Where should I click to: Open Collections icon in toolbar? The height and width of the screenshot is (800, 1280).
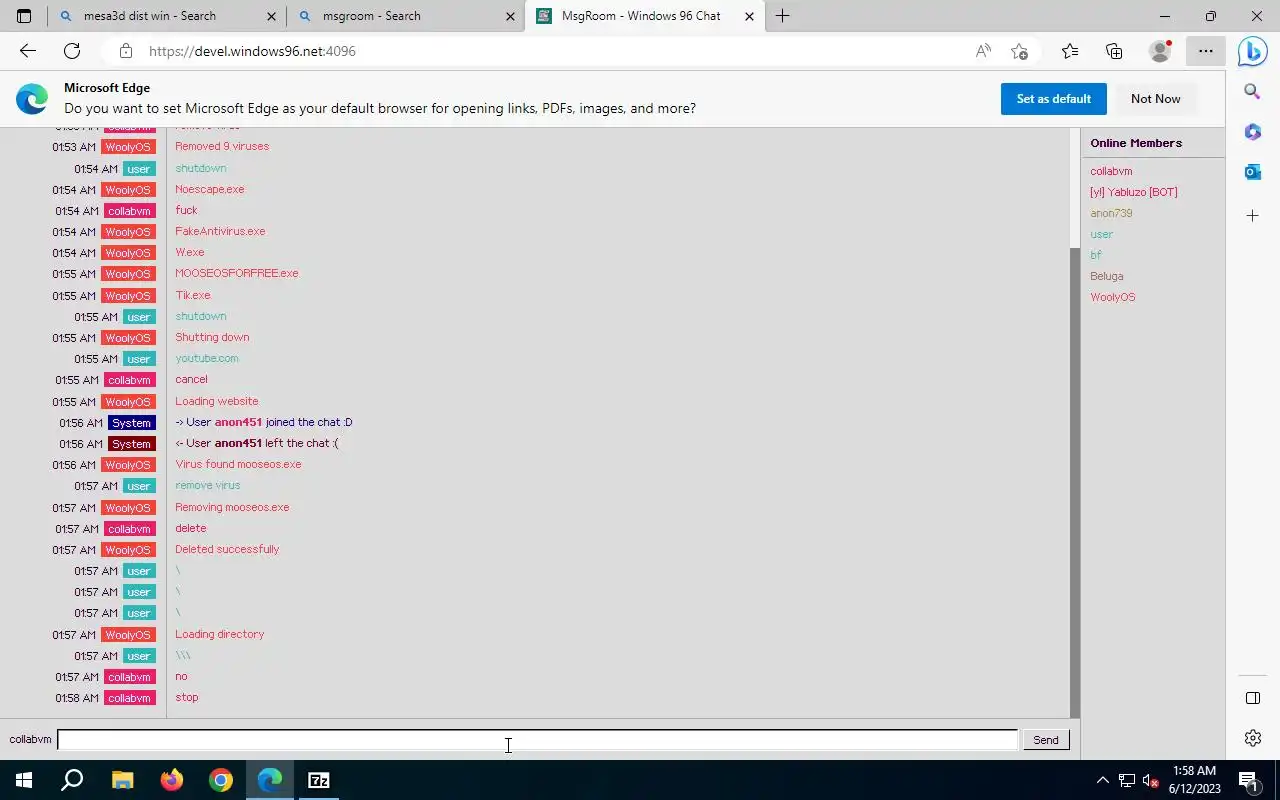(1114, 51)
